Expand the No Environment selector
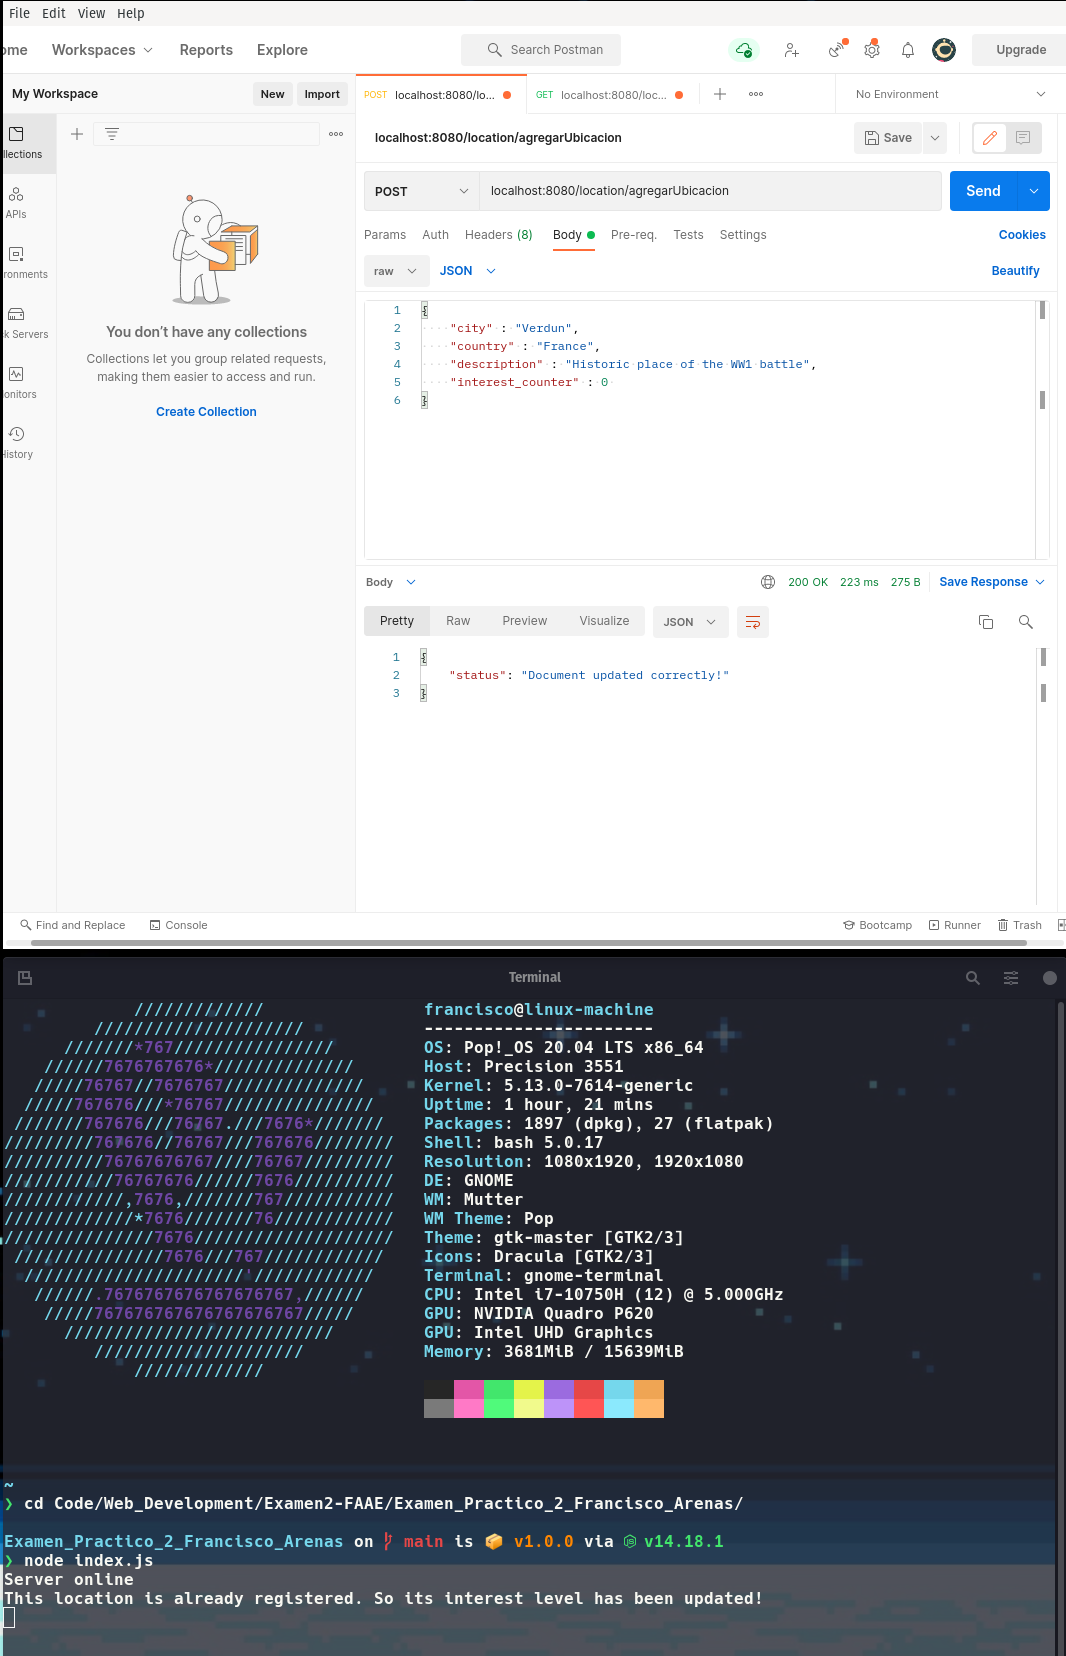 (x=950, y=94)
